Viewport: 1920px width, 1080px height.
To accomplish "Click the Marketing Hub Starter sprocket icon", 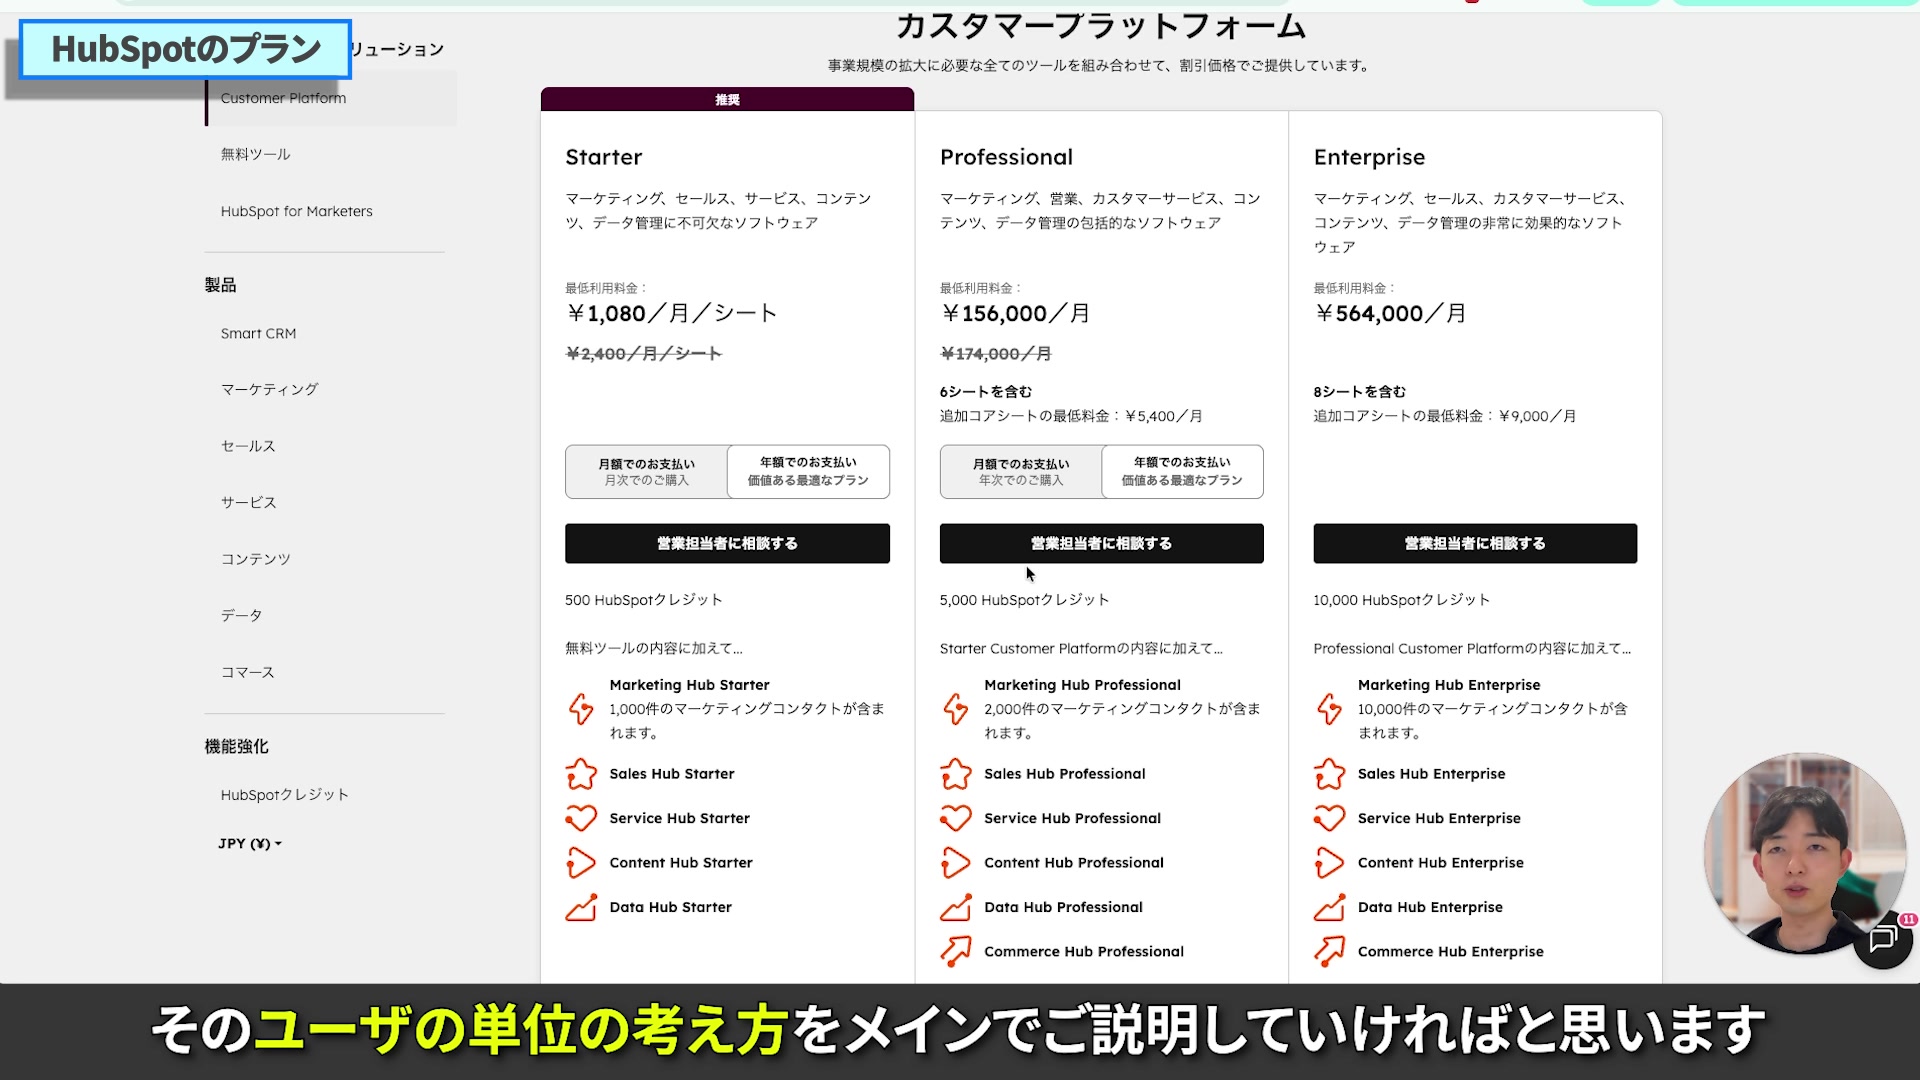I will 581,708.
